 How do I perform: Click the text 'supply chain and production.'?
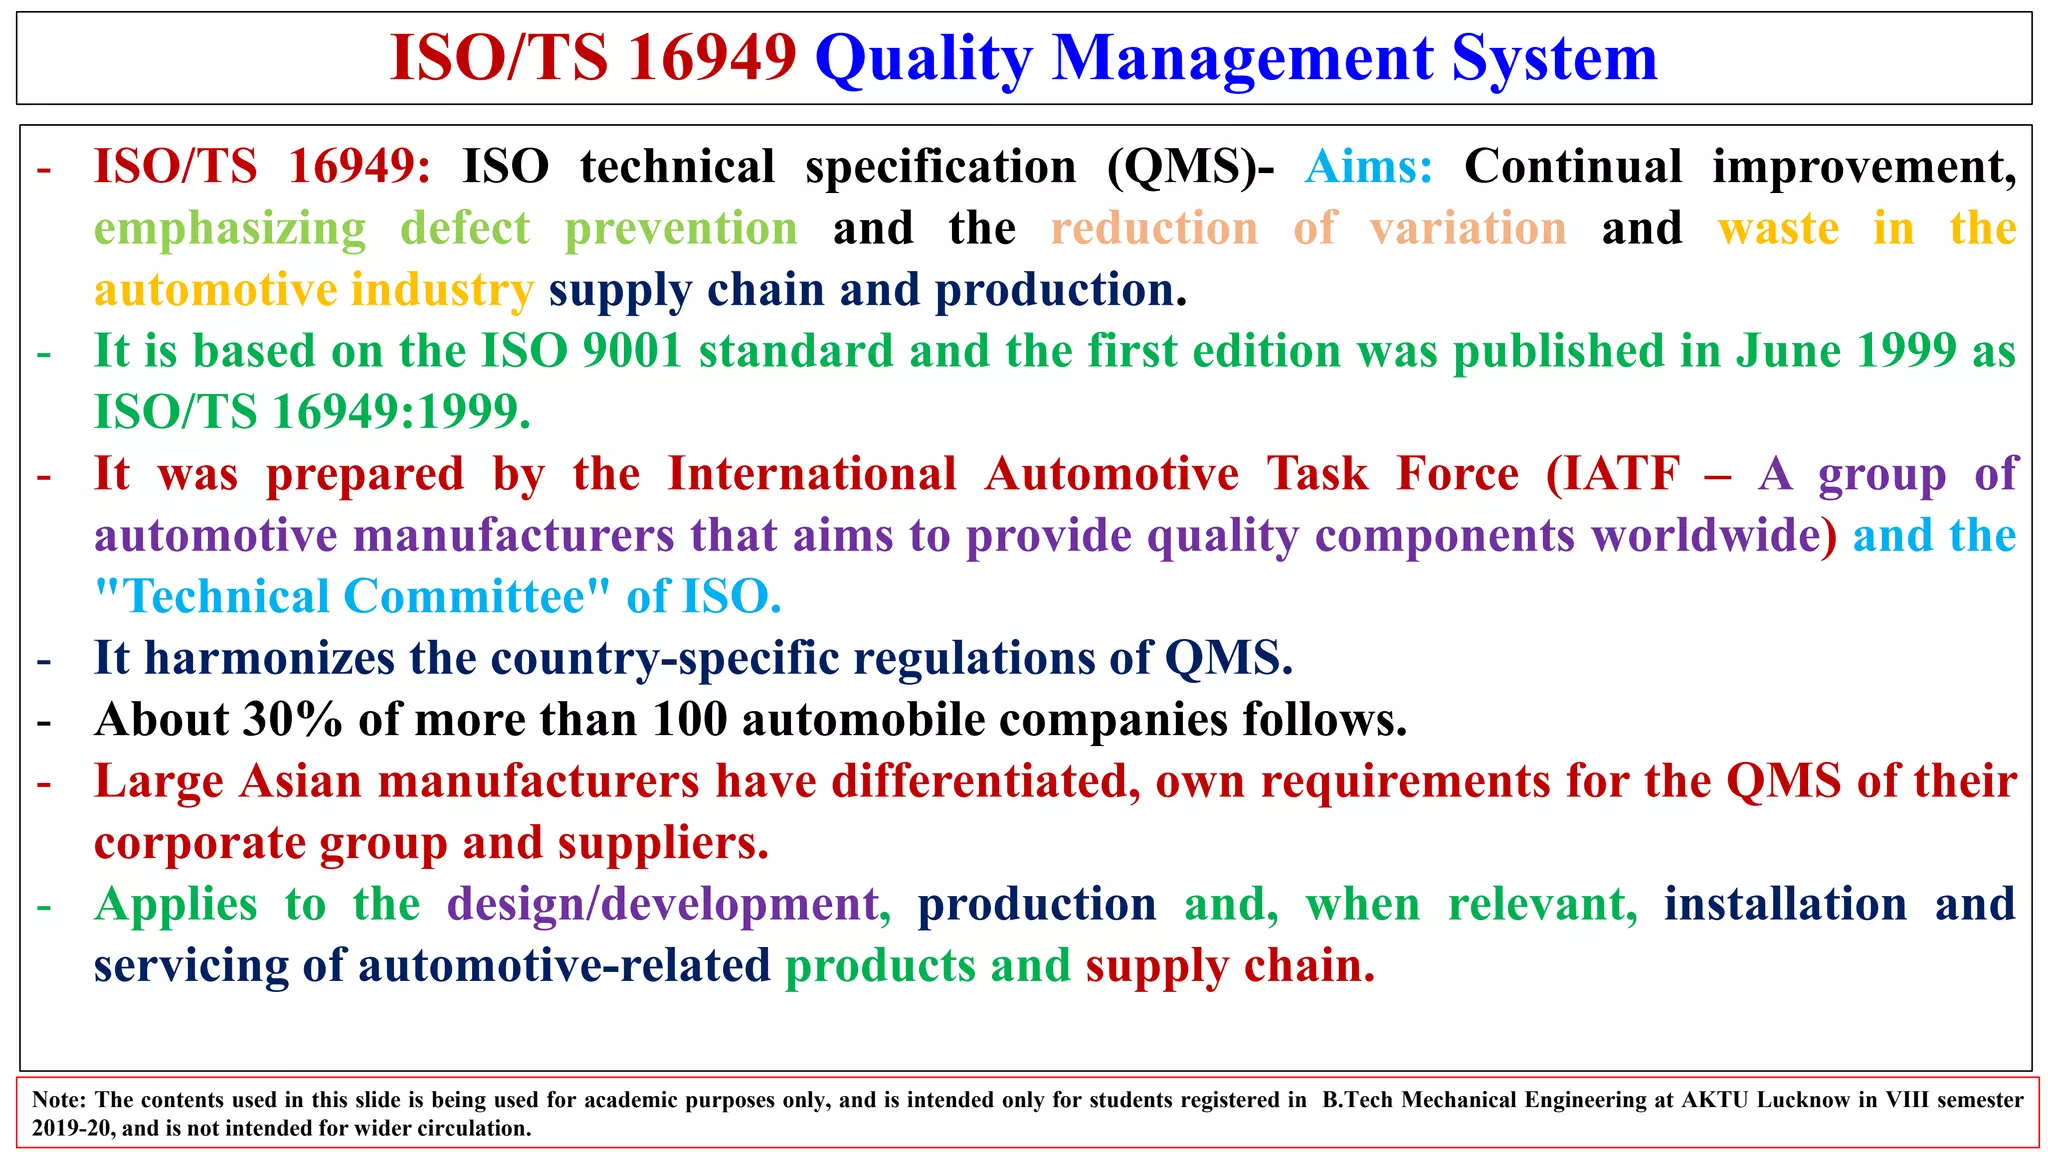(868, 290)
